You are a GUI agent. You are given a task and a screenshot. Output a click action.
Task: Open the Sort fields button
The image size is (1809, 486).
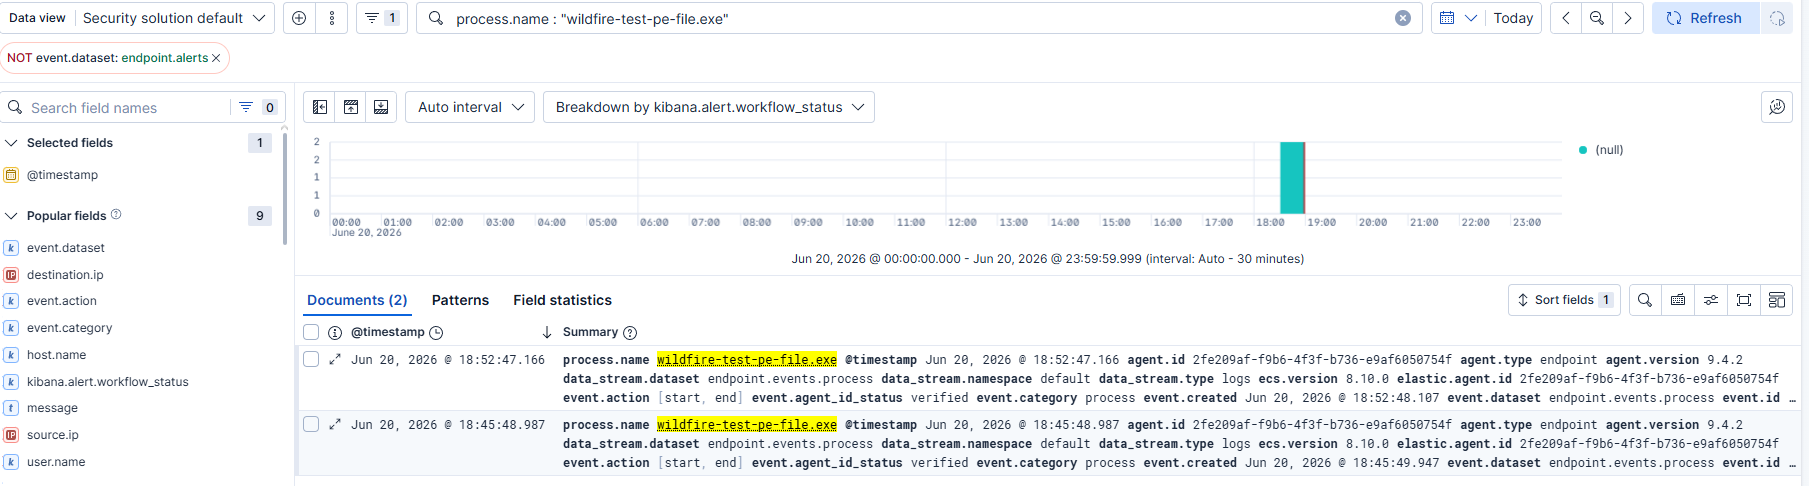1564,300
